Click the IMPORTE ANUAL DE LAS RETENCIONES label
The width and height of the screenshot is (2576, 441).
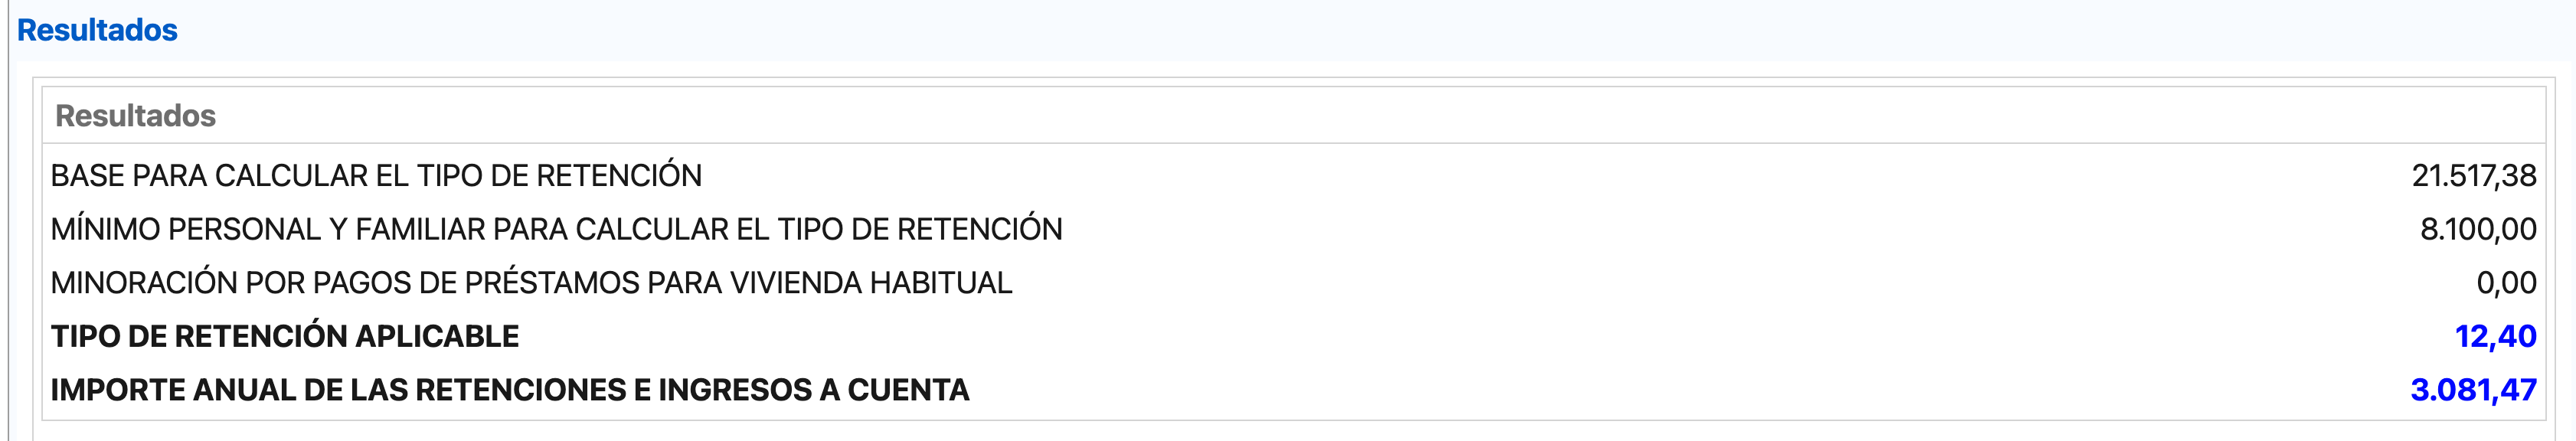pos(510,390)
